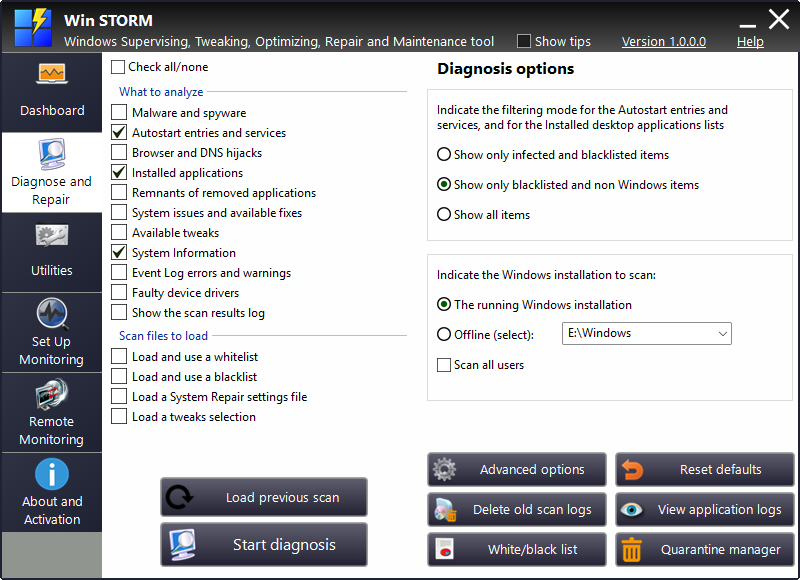Click the disc icon on Delete old scan logs
The height and width of the screenshot is (580, 800).
(x=445, y=510)
